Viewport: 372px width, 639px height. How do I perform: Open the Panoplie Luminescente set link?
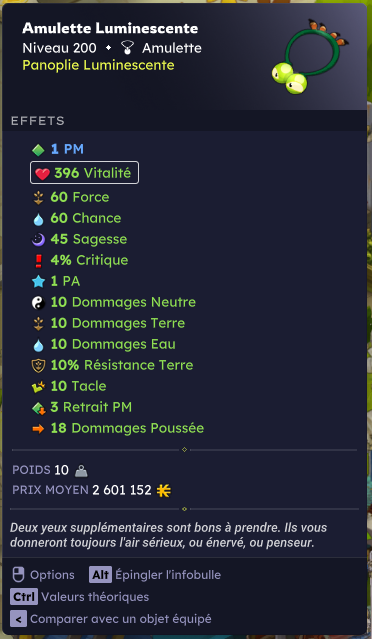pos(98,65)
